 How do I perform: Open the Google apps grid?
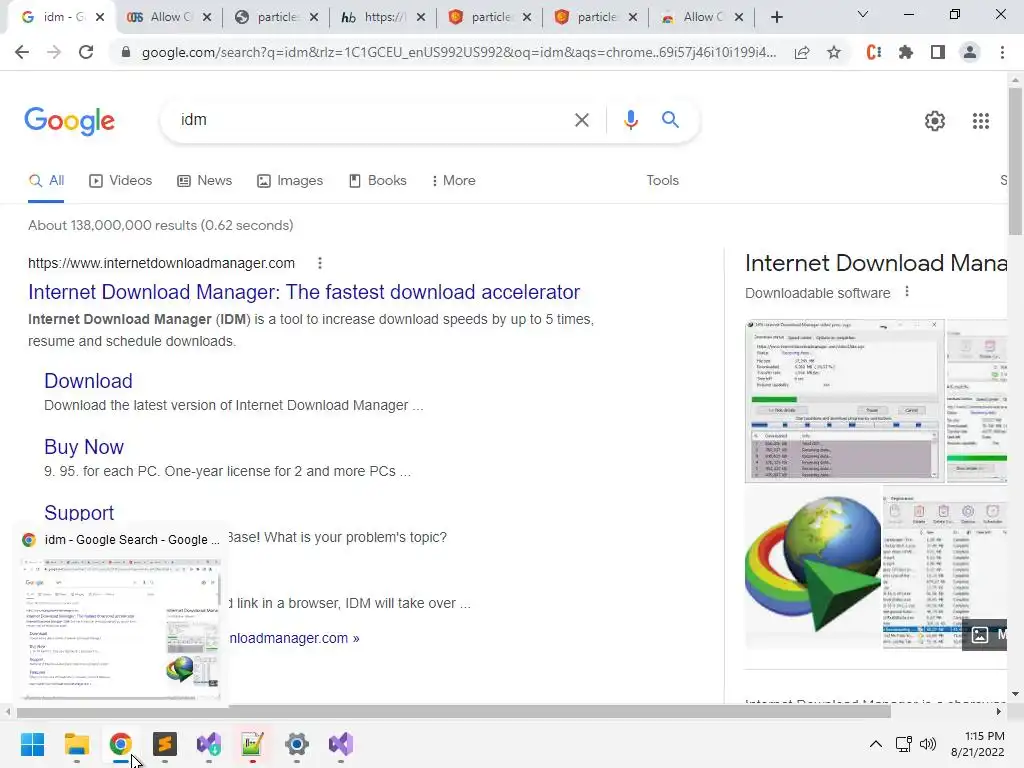coord(981,121)
